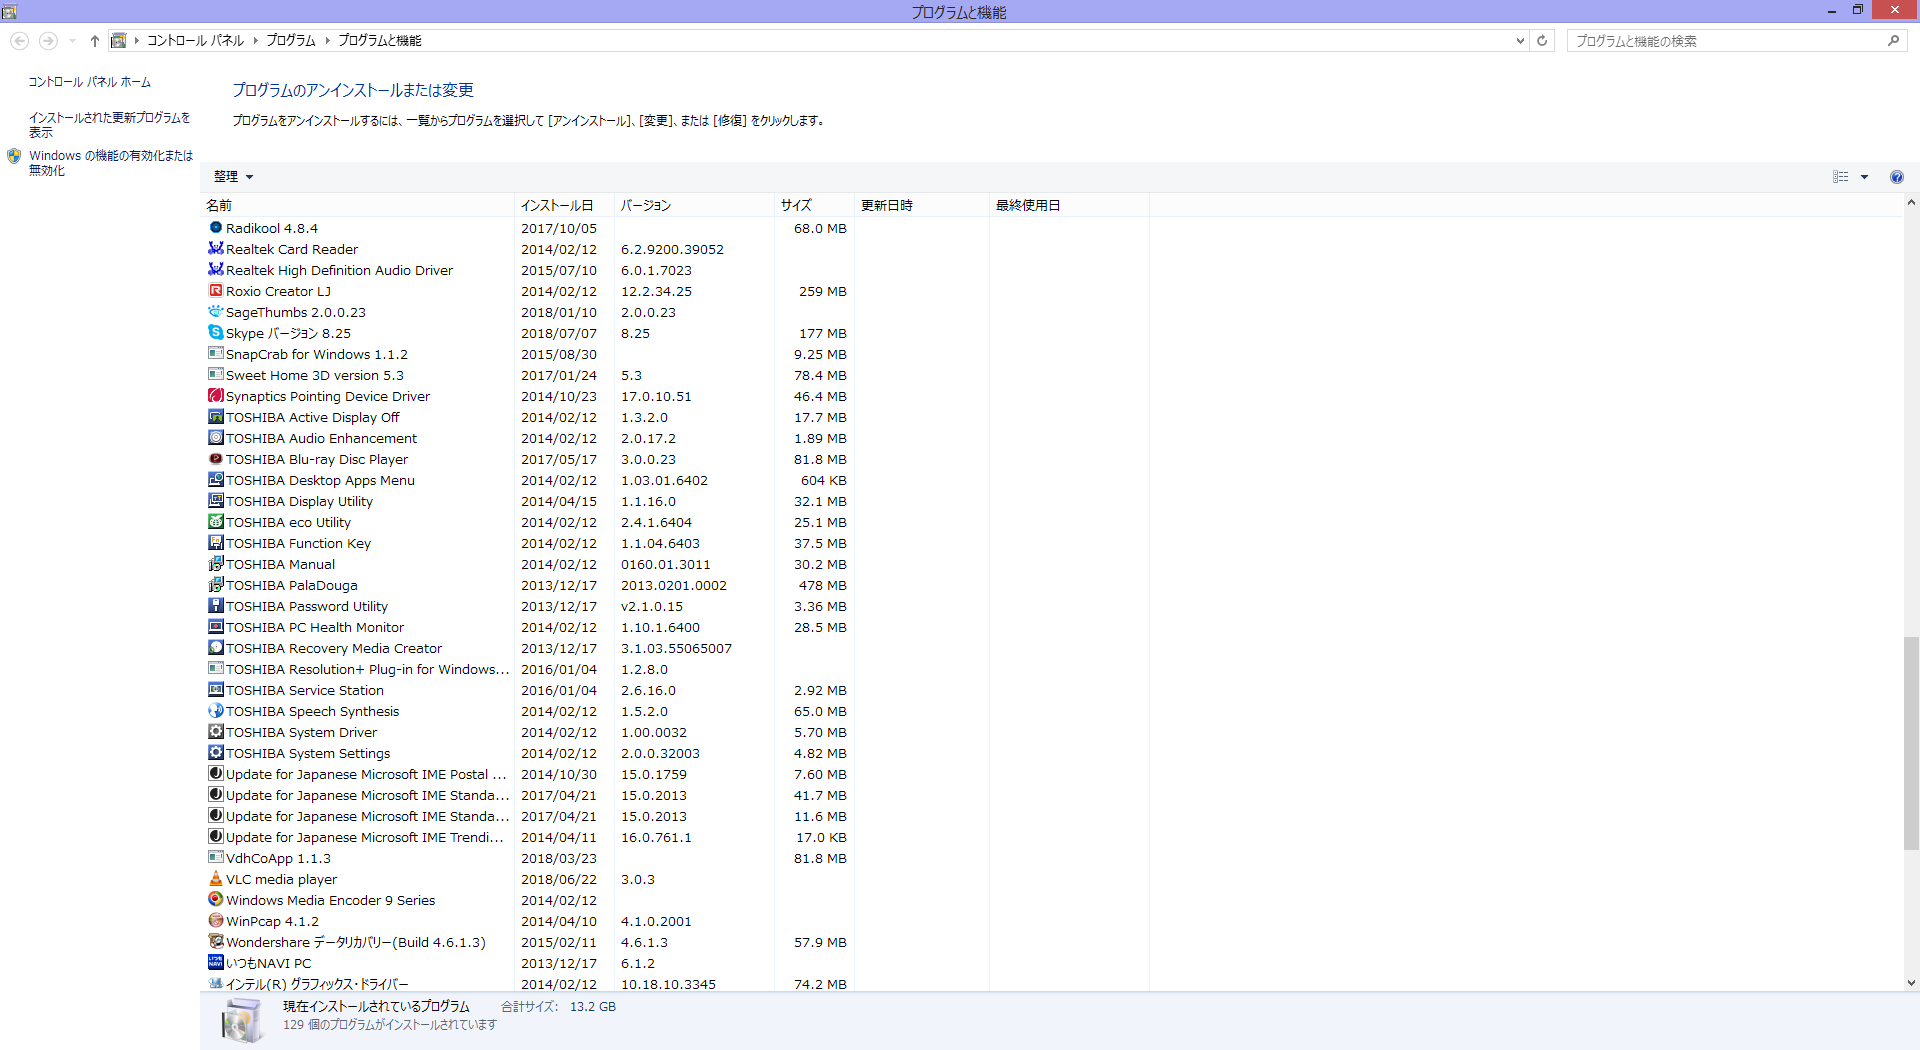Select Realtek High Definition Audio Driver row
The height and width of the screenshot is (1050, 1920).
pyautogui.click(x=676, y=270)
